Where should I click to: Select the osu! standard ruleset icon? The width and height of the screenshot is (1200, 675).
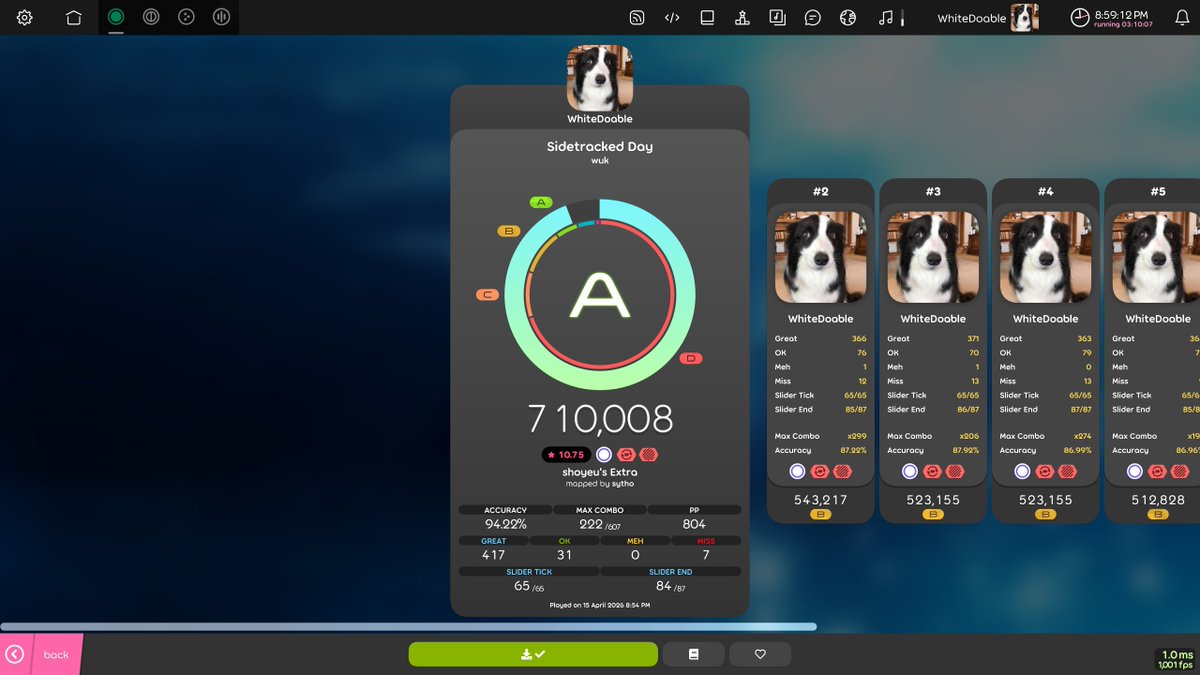coord(116,17)
